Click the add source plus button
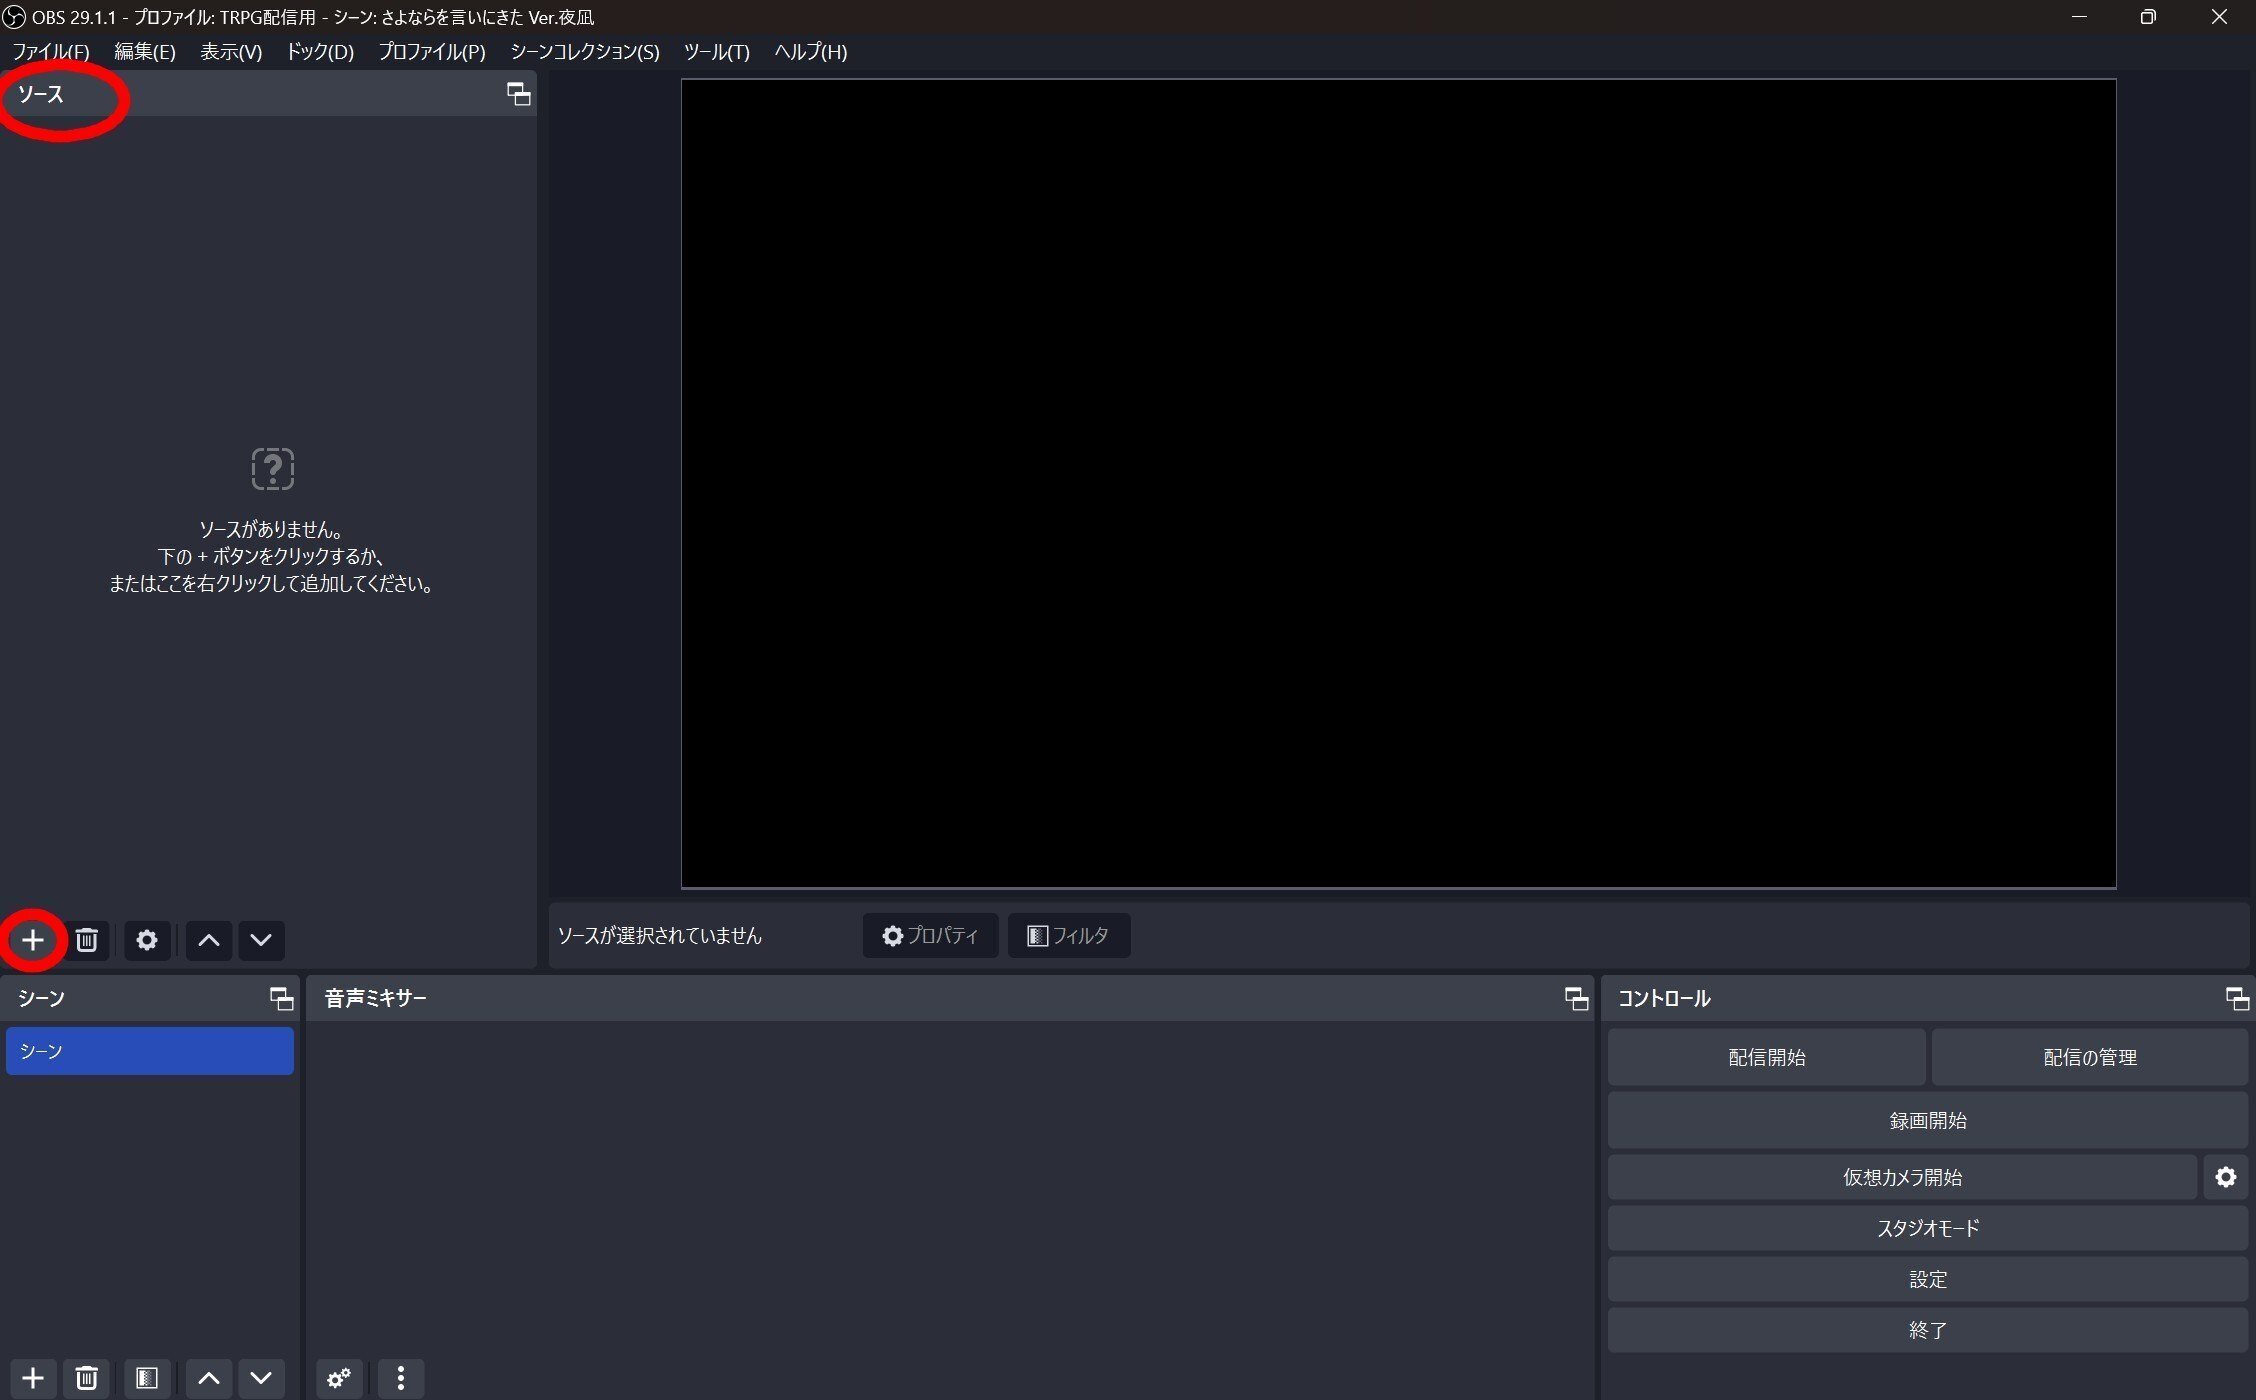 [x=33, y=940]
